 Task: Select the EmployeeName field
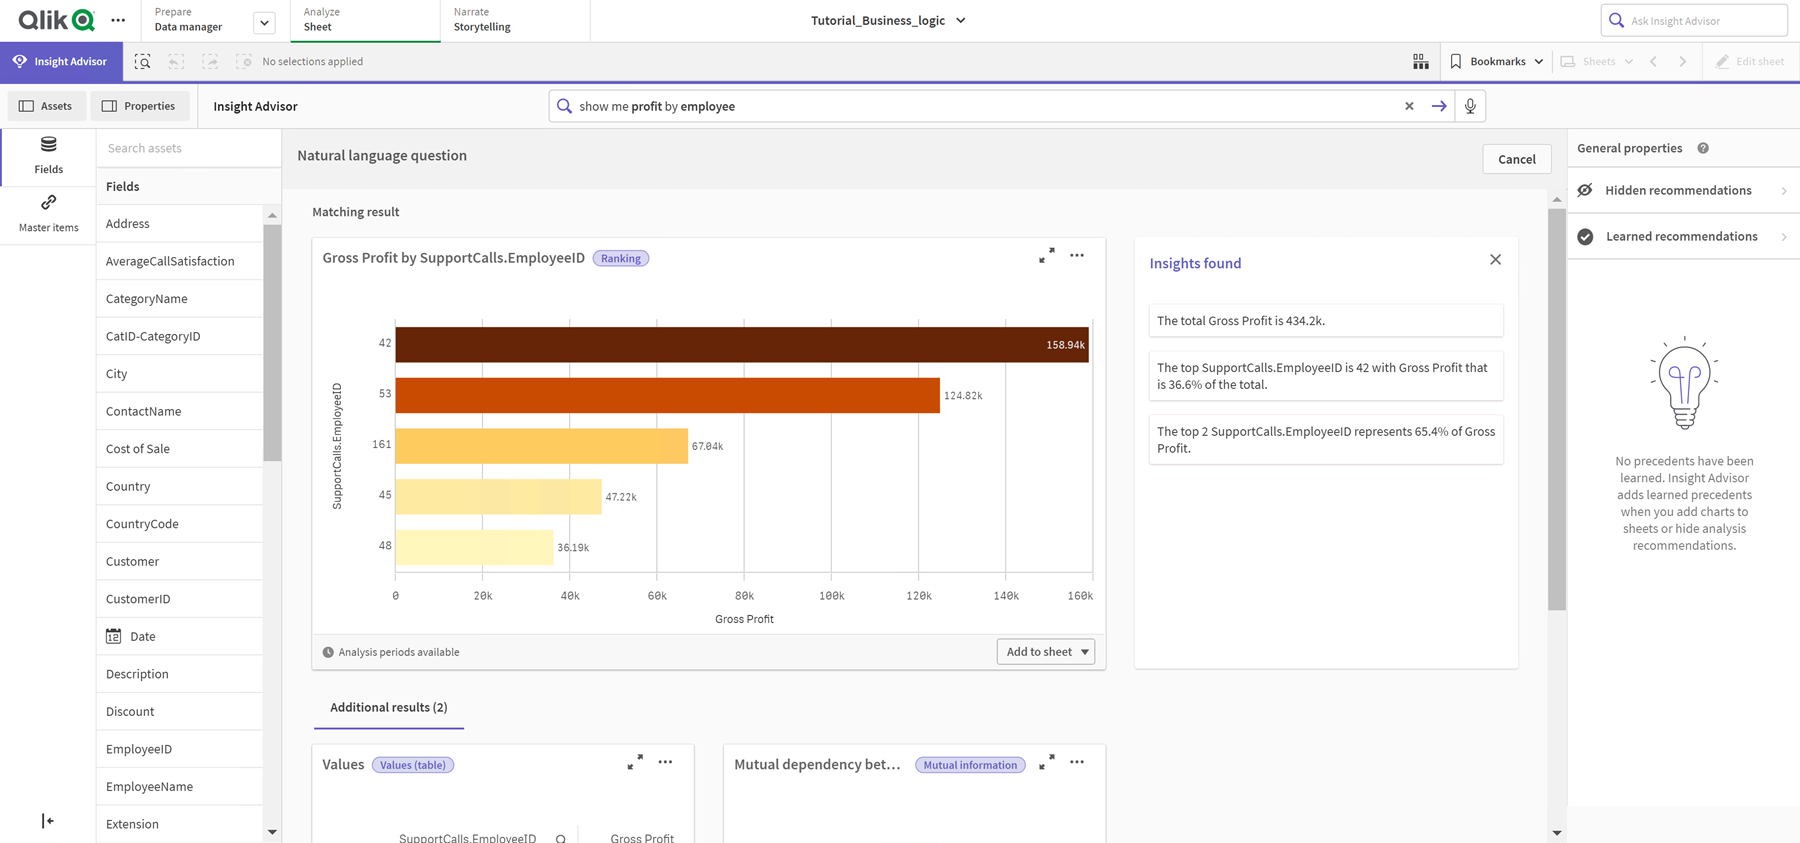click(150, 787)
